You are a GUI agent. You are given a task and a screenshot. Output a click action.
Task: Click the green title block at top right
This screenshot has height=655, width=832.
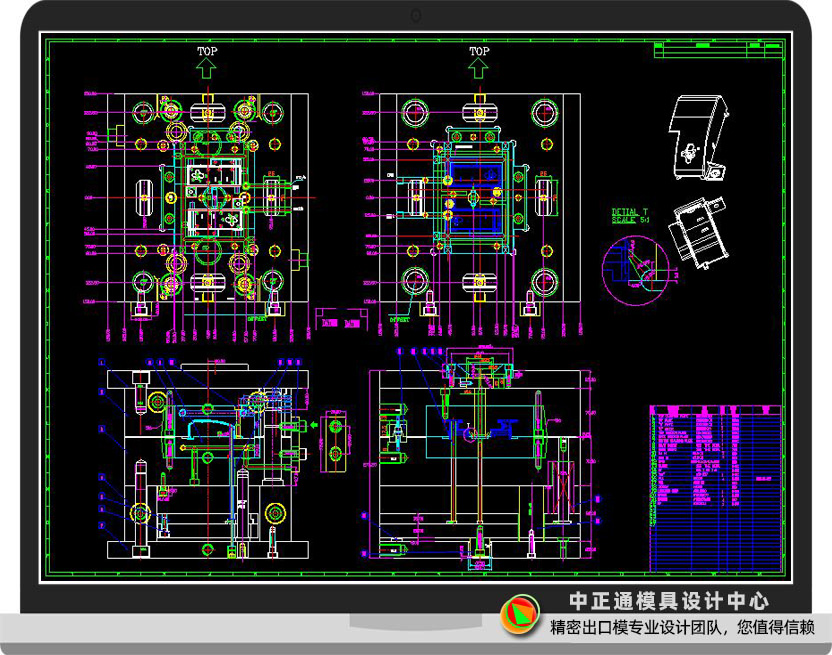pos(718,50)
